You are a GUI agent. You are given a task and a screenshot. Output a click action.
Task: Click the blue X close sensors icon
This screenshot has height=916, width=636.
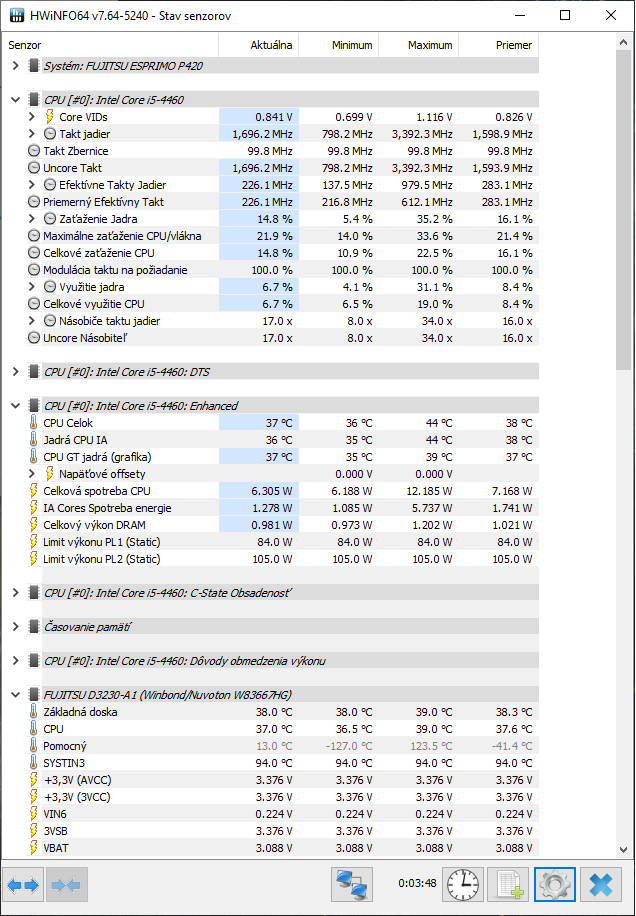coord(600,885)
